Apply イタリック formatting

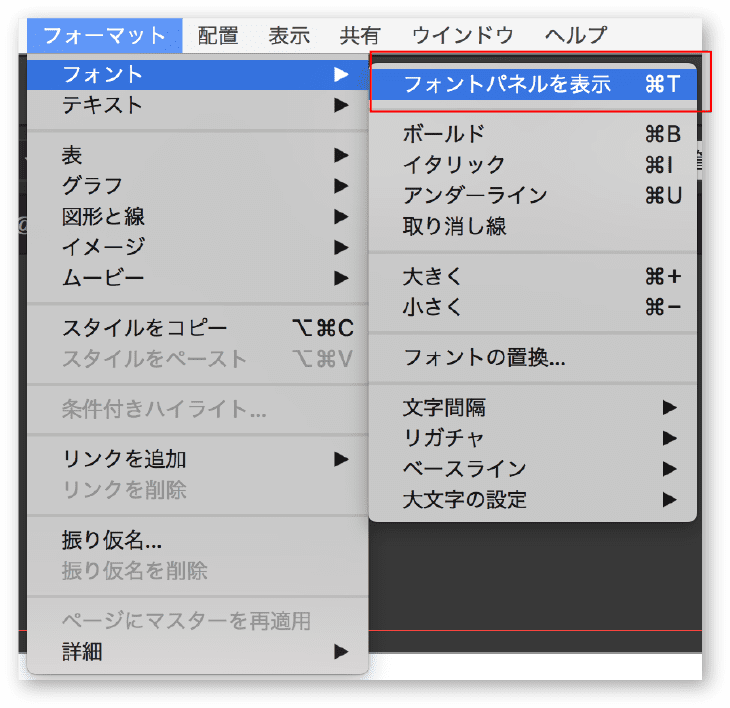(533, 165)
